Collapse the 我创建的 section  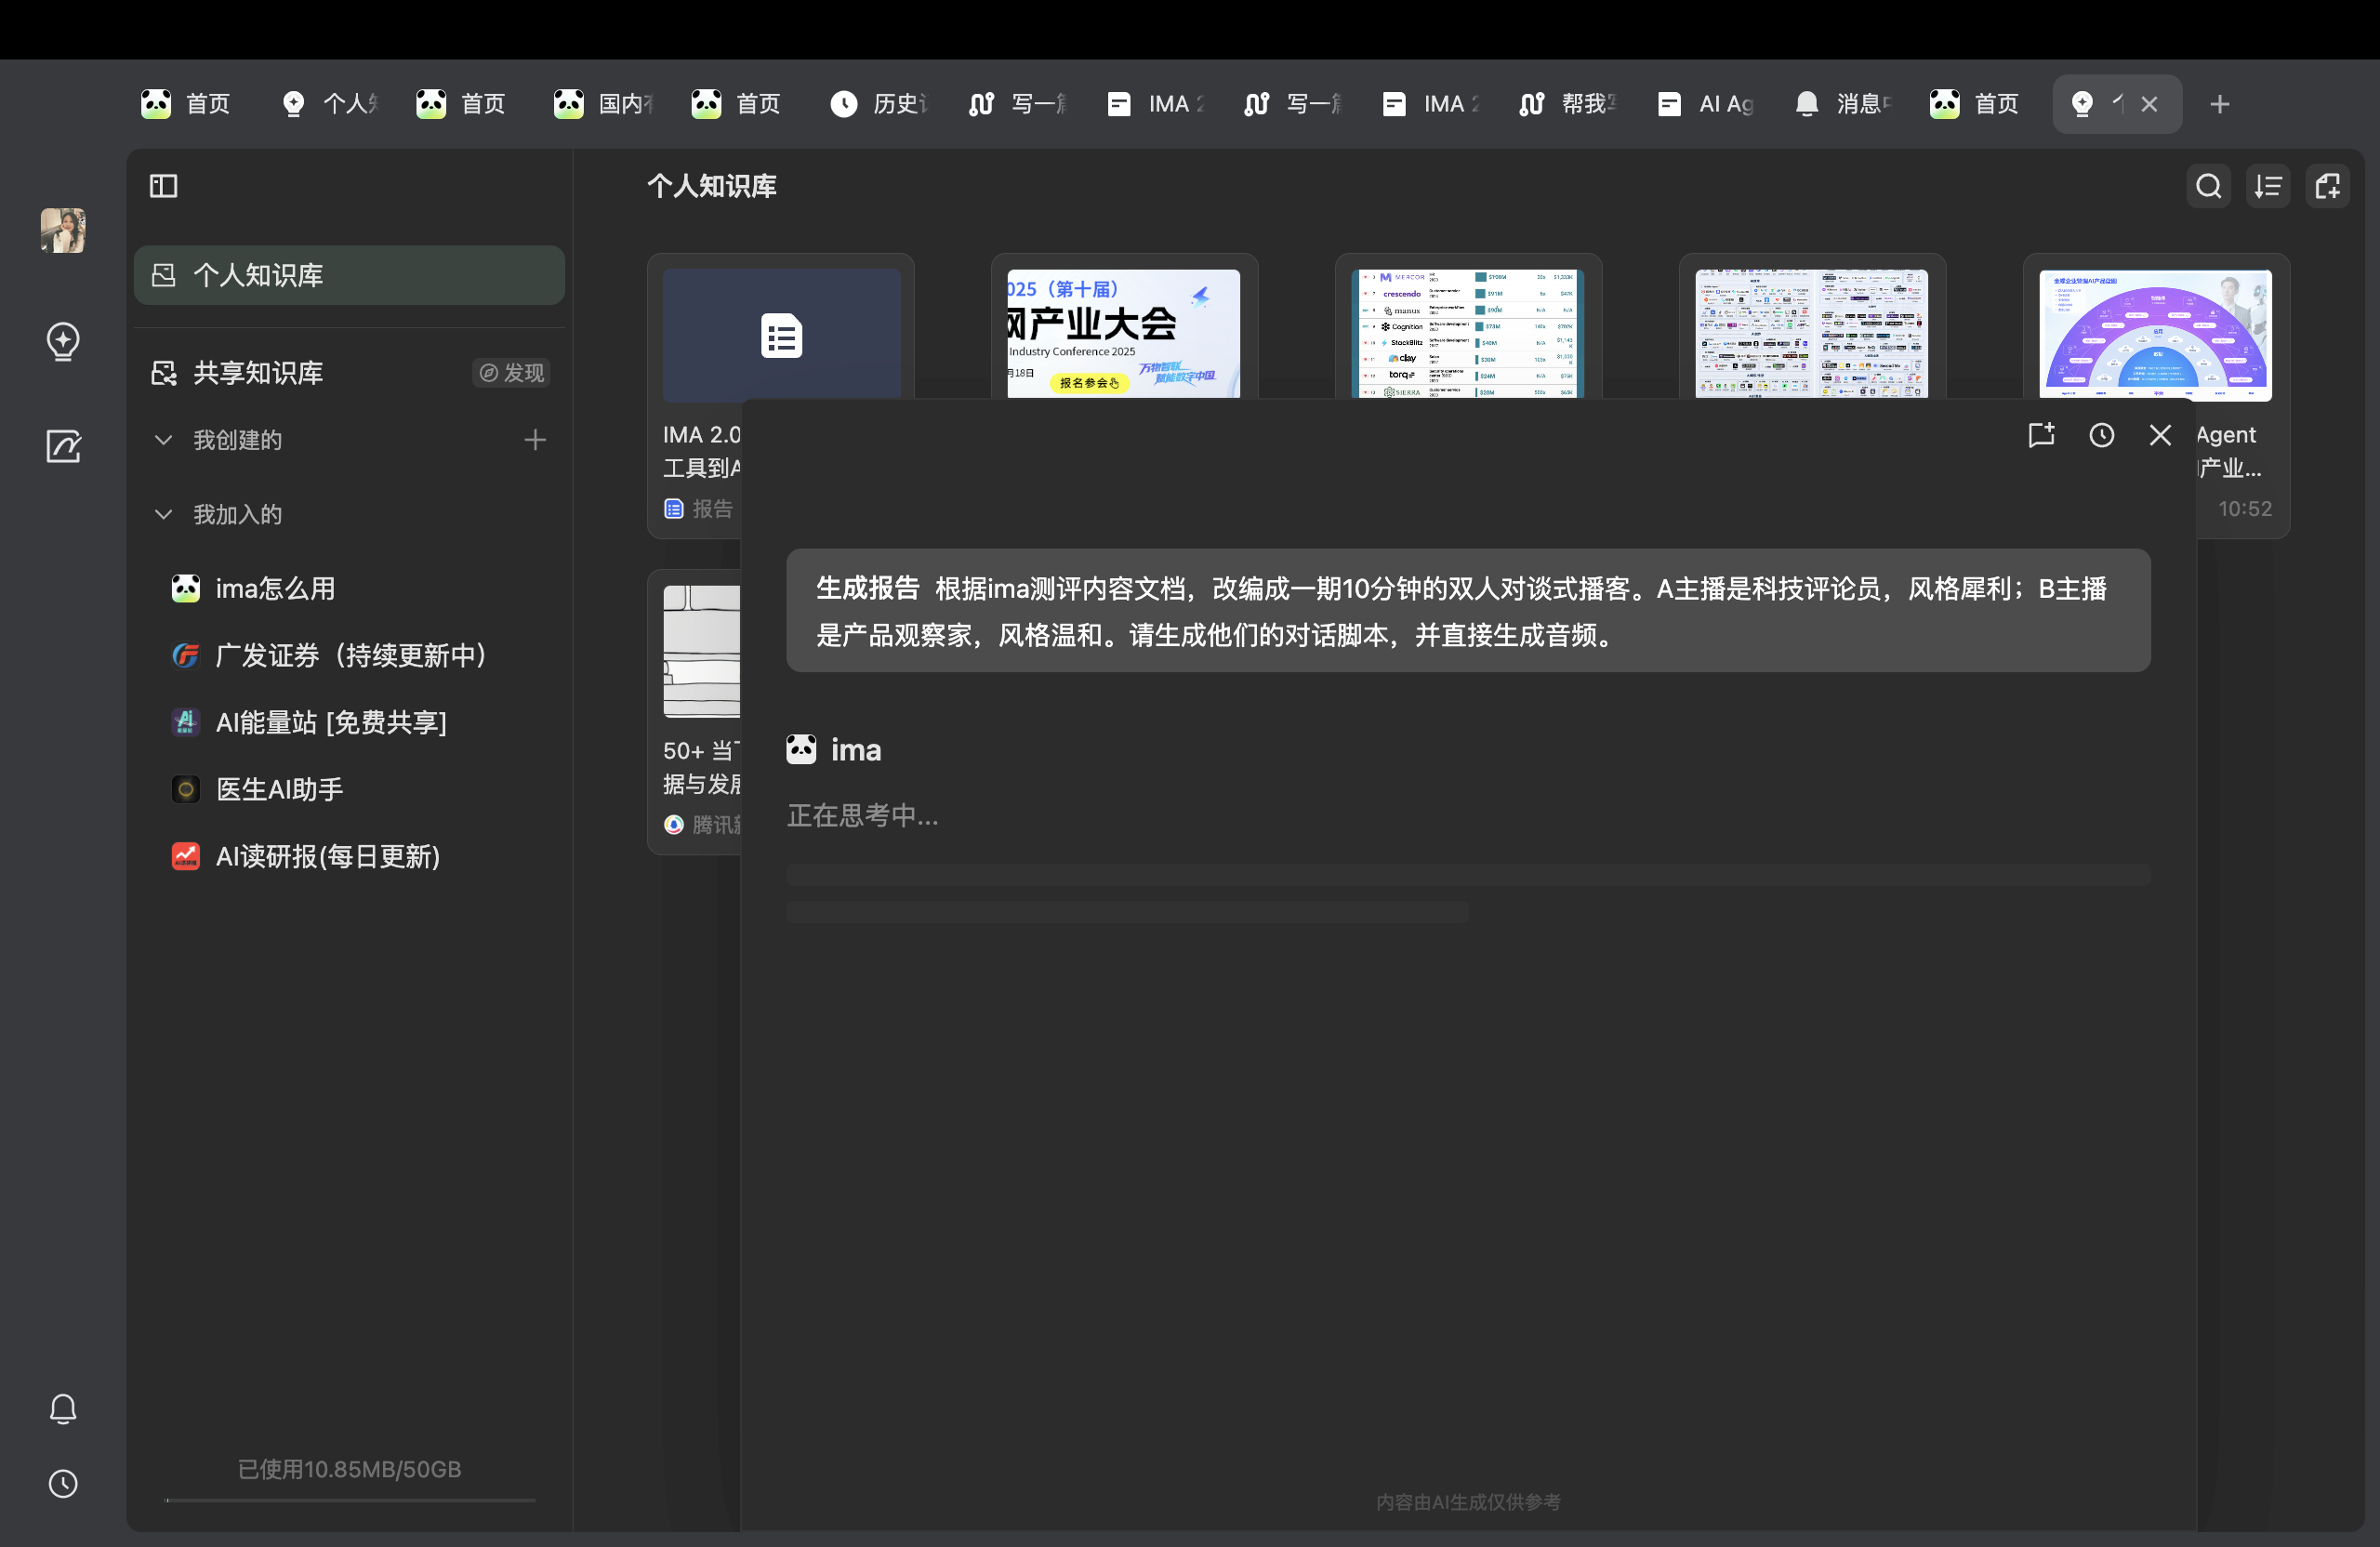(x=163, y=440)
